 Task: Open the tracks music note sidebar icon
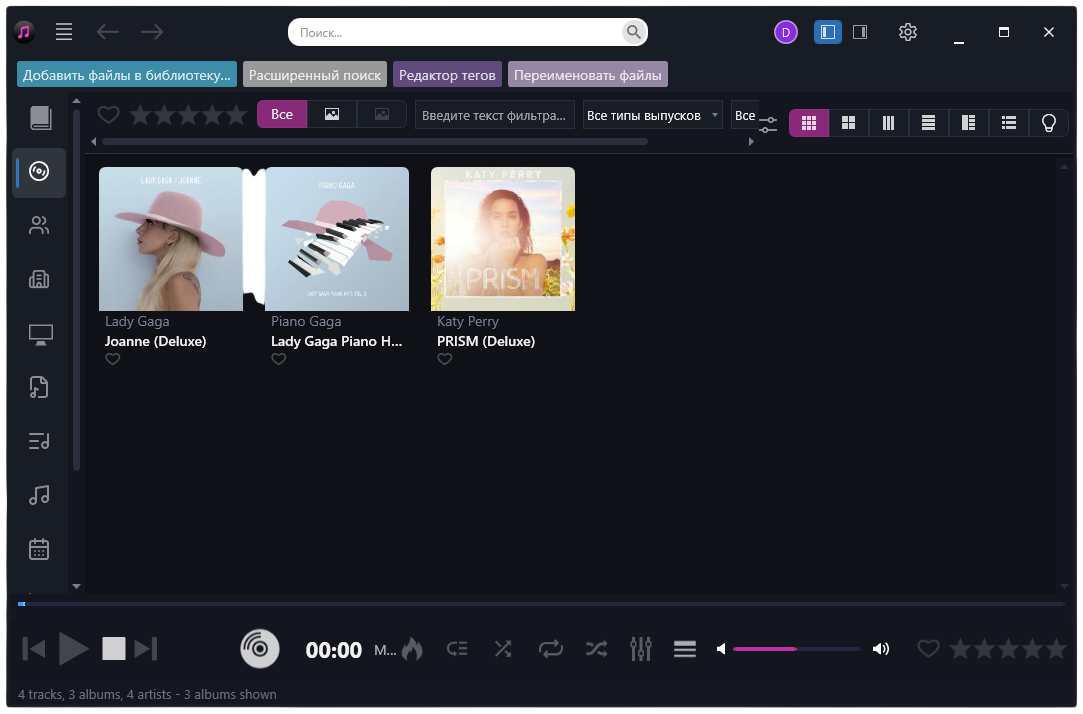coord(39,495)
